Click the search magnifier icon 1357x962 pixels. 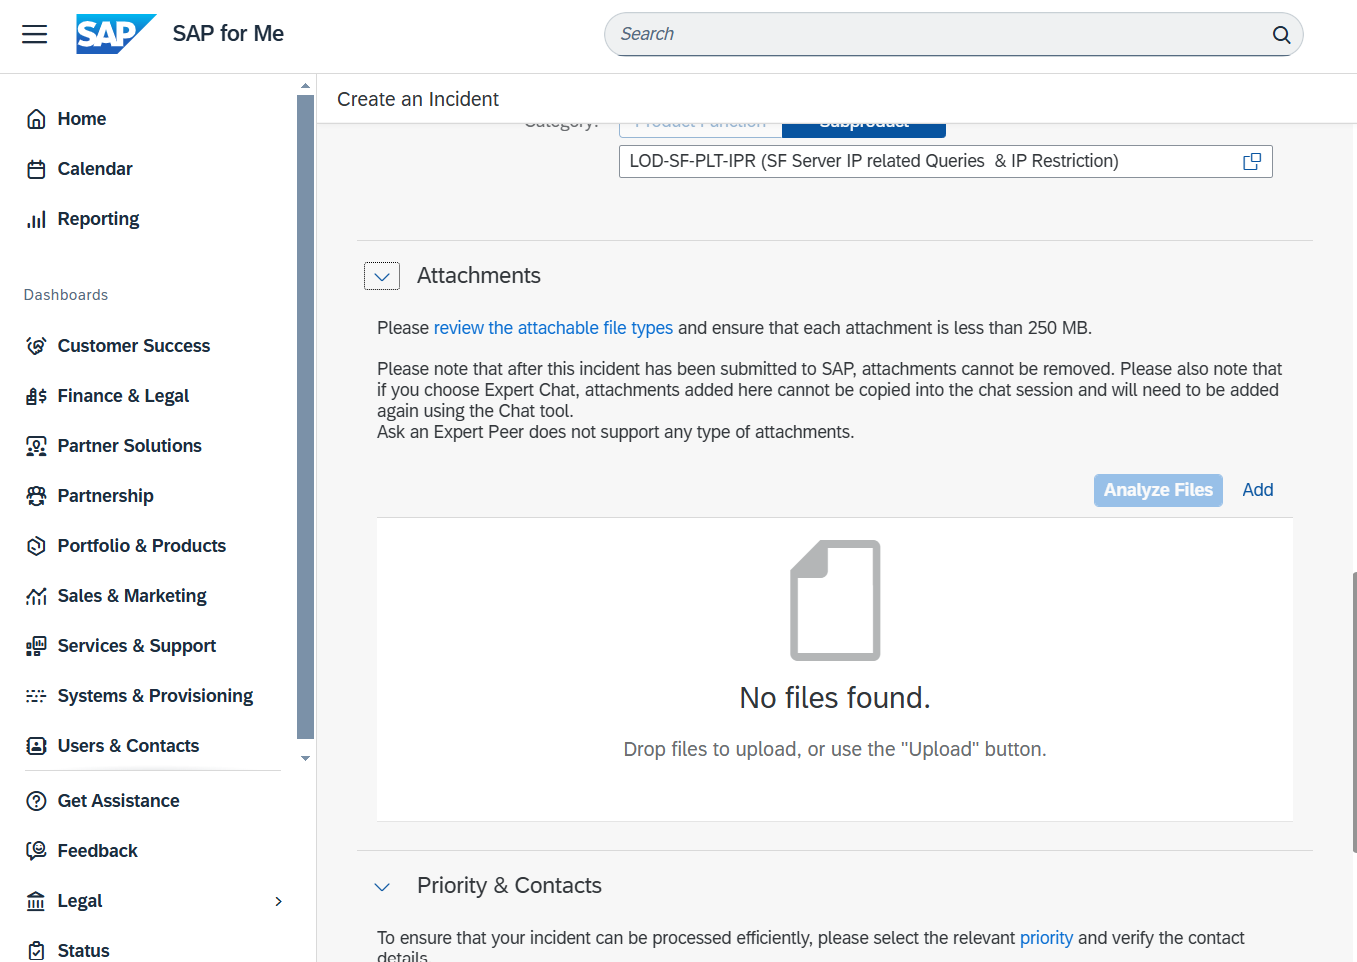(1281, 35)
